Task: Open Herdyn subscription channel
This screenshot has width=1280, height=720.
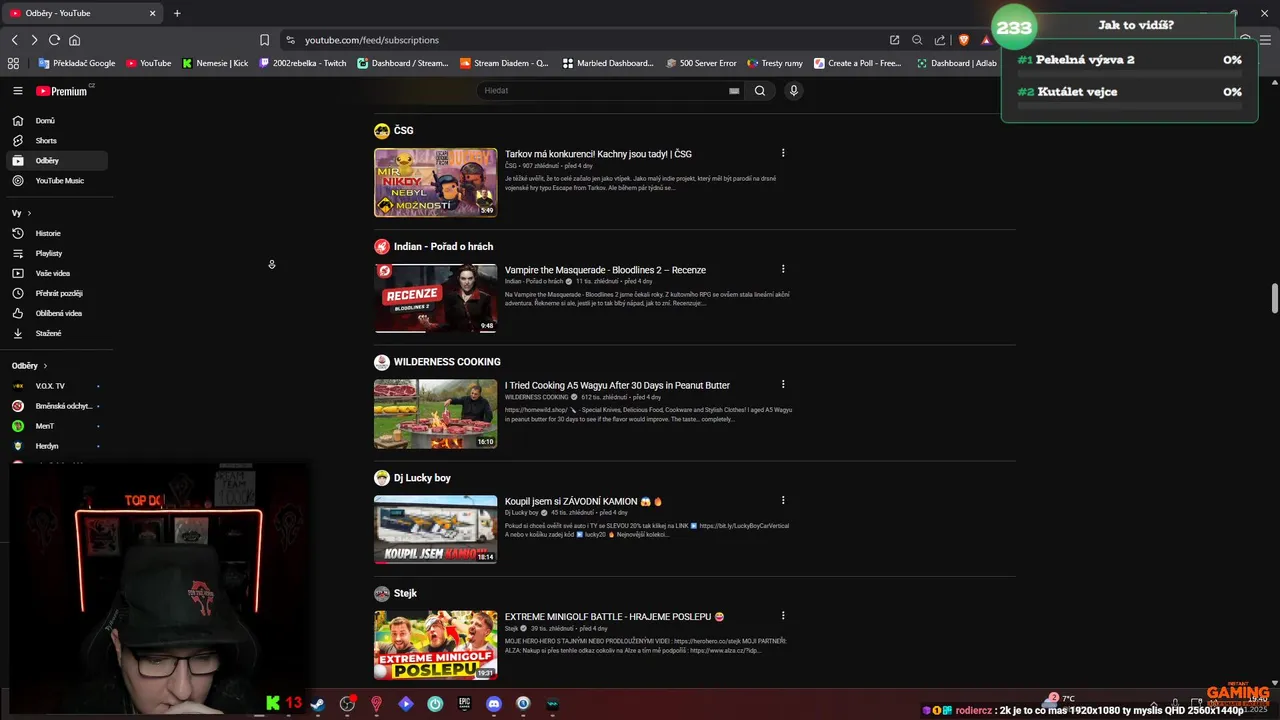Action: click(x=56, y=446)
